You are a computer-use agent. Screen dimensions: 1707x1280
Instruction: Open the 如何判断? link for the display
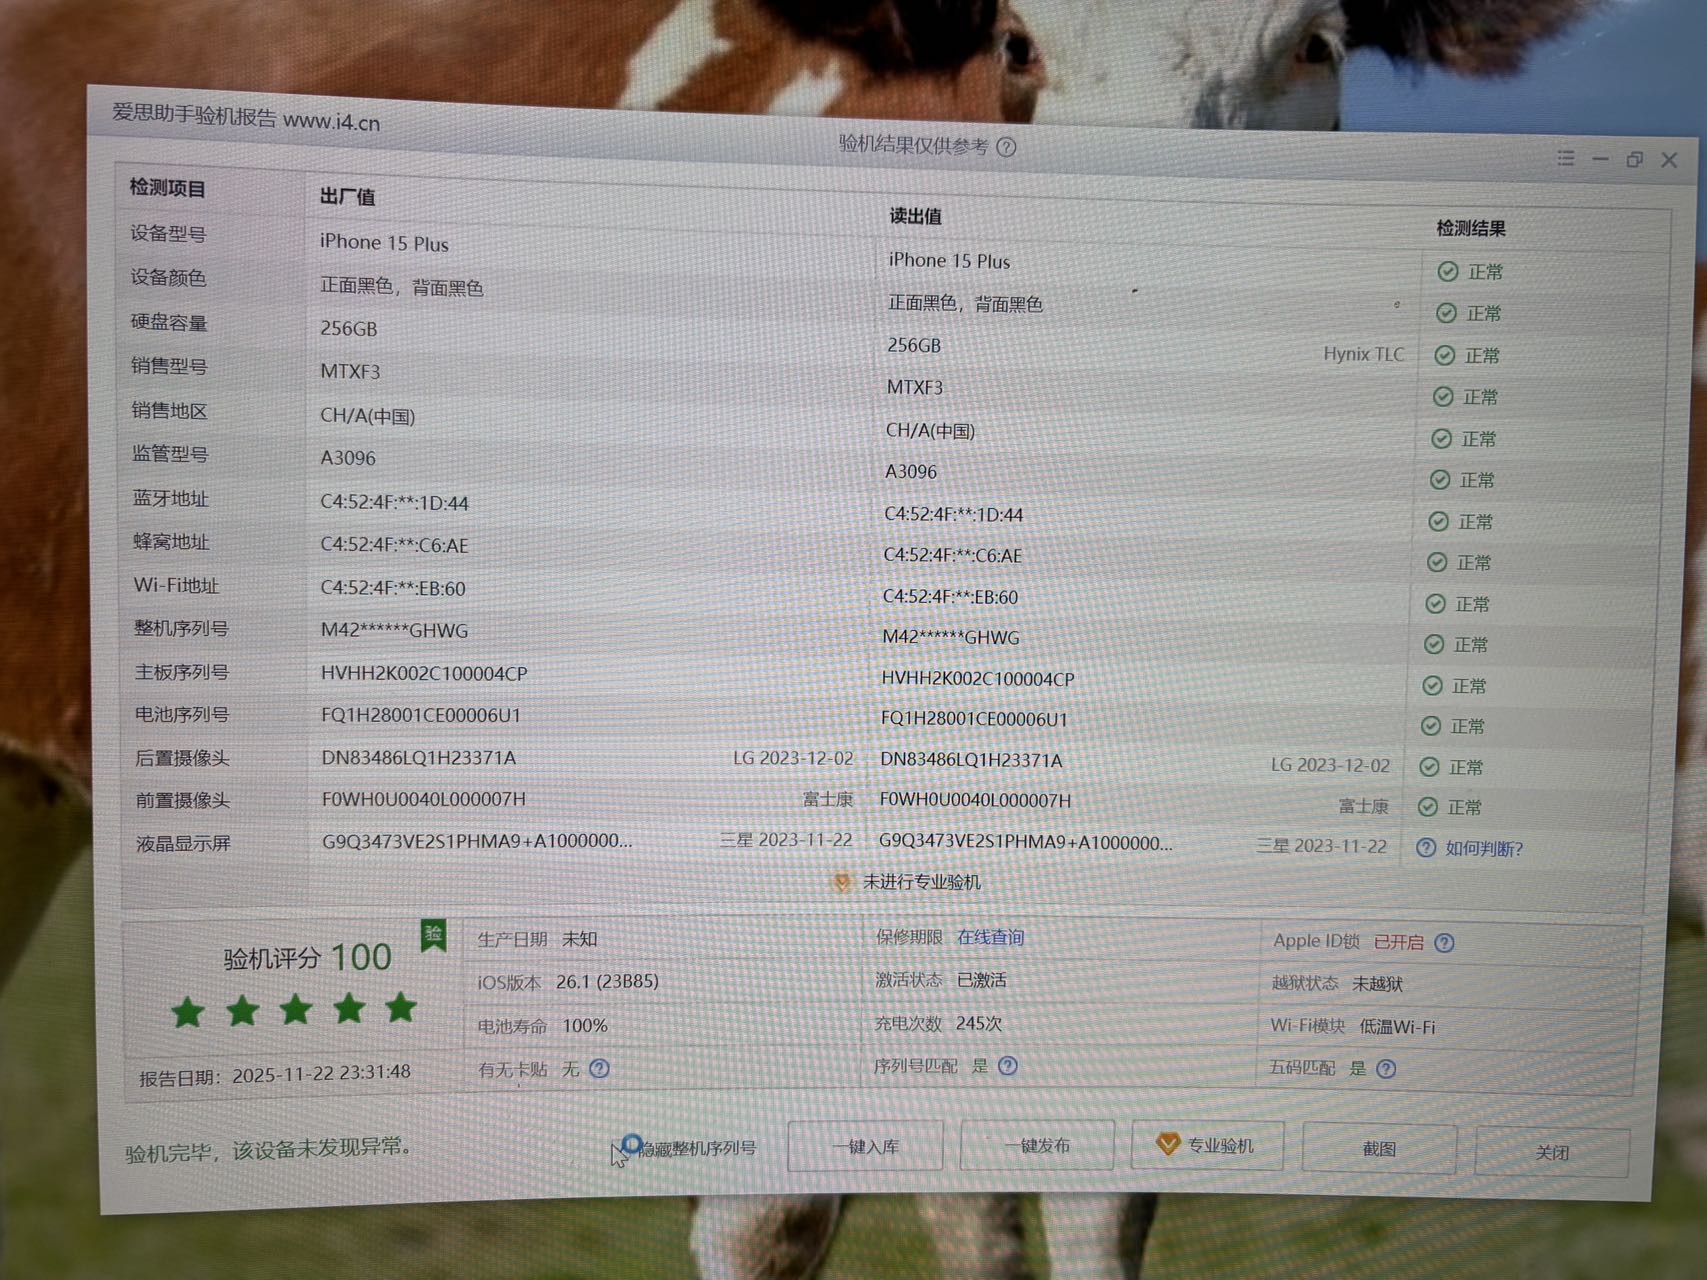pyautogui.click(x=1484, y=849)
